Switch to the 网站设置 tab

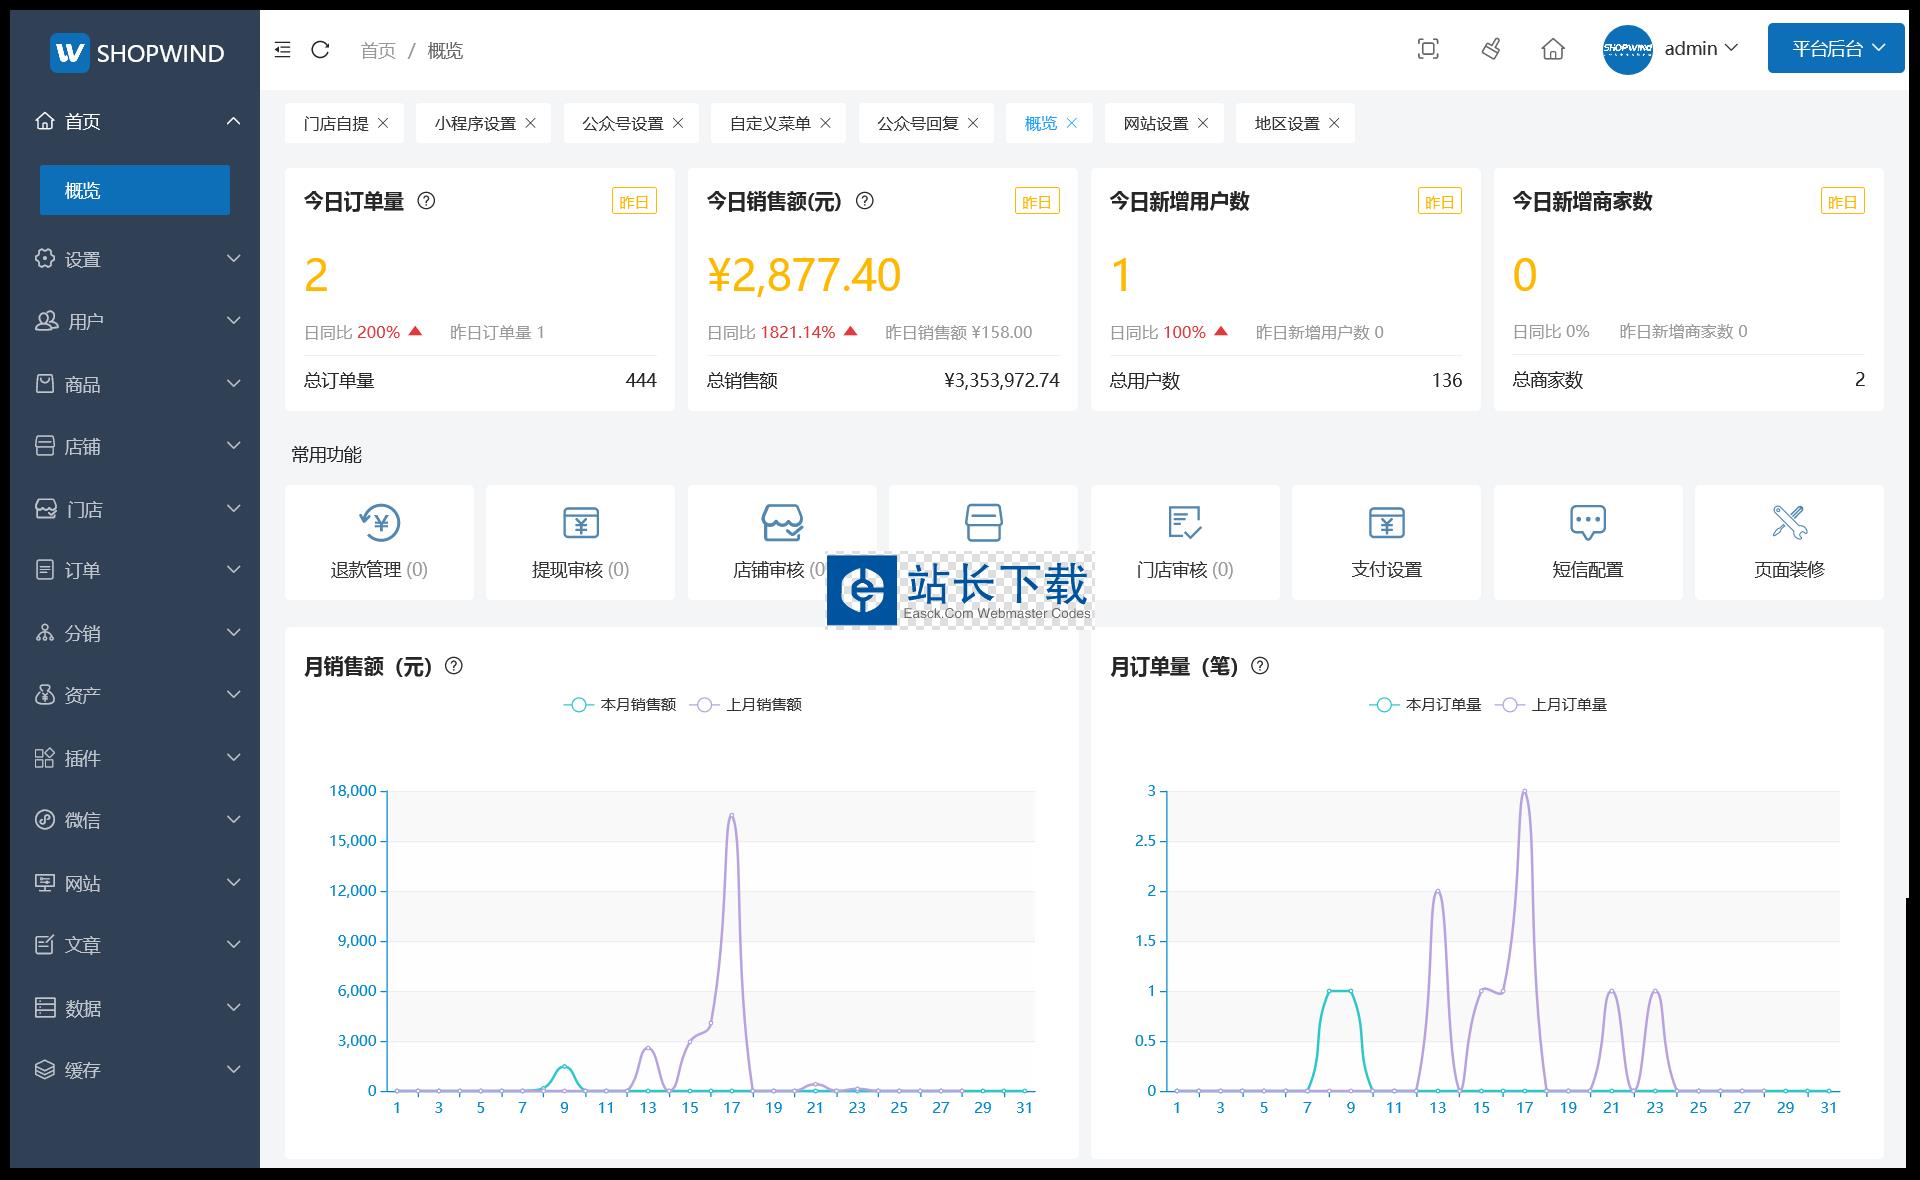(x=1155, y=123)
